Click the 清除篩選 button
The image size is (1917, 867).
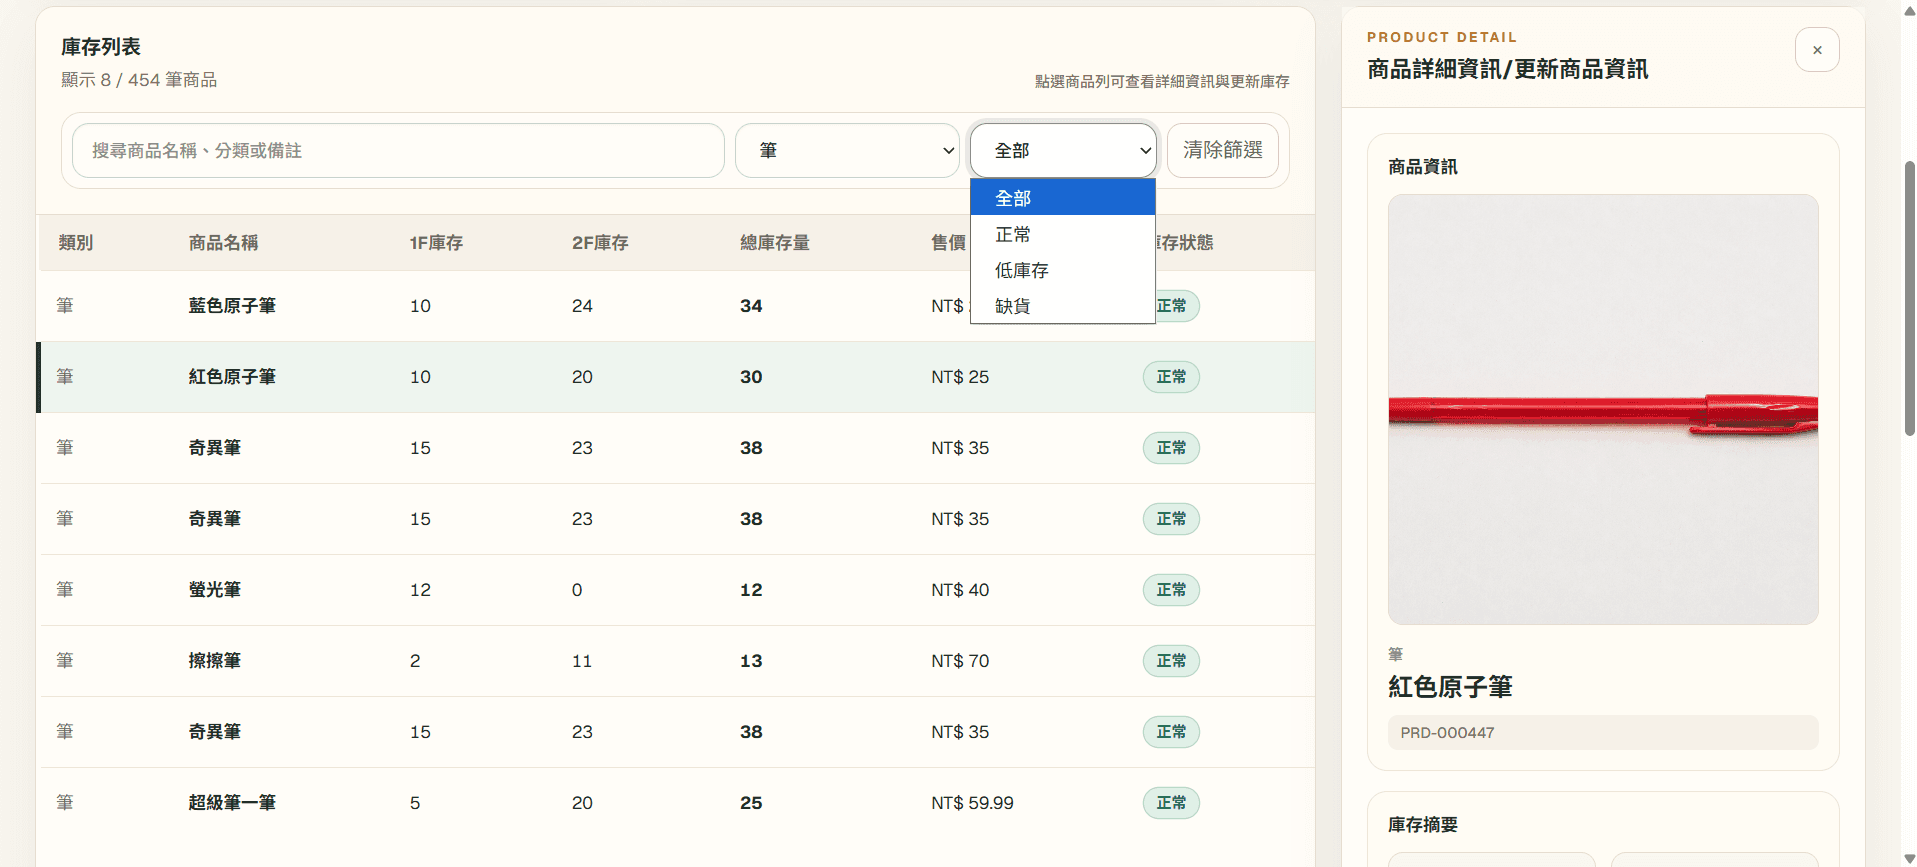(1223, 151)
